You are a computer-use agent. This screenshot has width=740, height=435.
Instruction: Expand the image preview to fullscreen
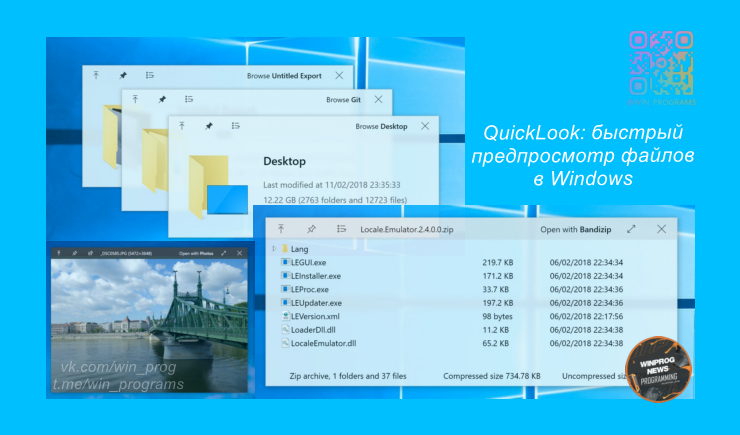(225, 253)
